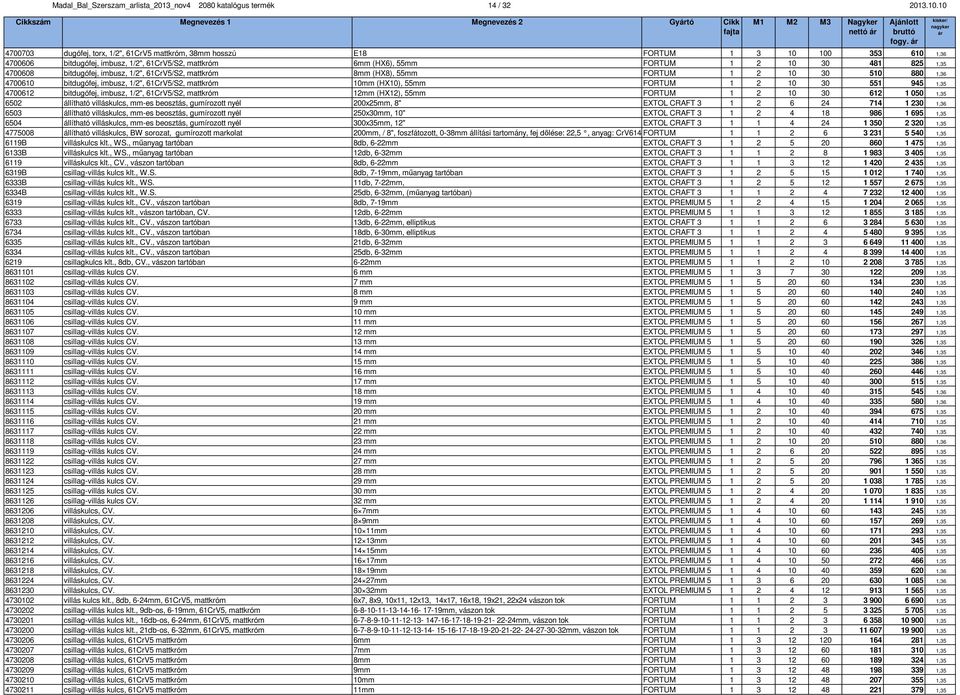Viewport: 960px width, 695px height.
Task: Select the "16×17mm" size cell
Action: point(370,561)
